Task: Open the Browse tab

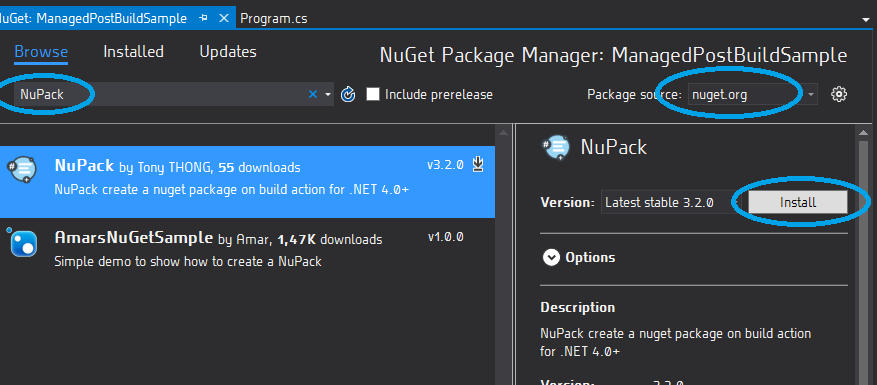Action: click(41, 52)
